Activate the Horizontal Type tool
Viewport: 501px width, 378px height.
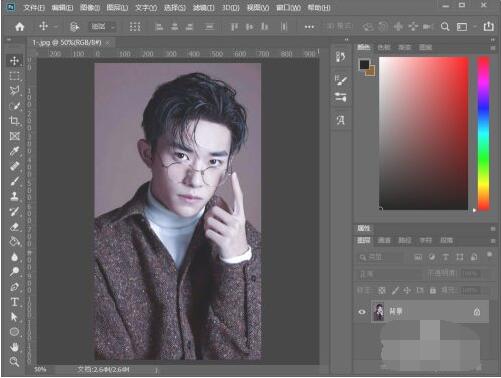point(14,302)
